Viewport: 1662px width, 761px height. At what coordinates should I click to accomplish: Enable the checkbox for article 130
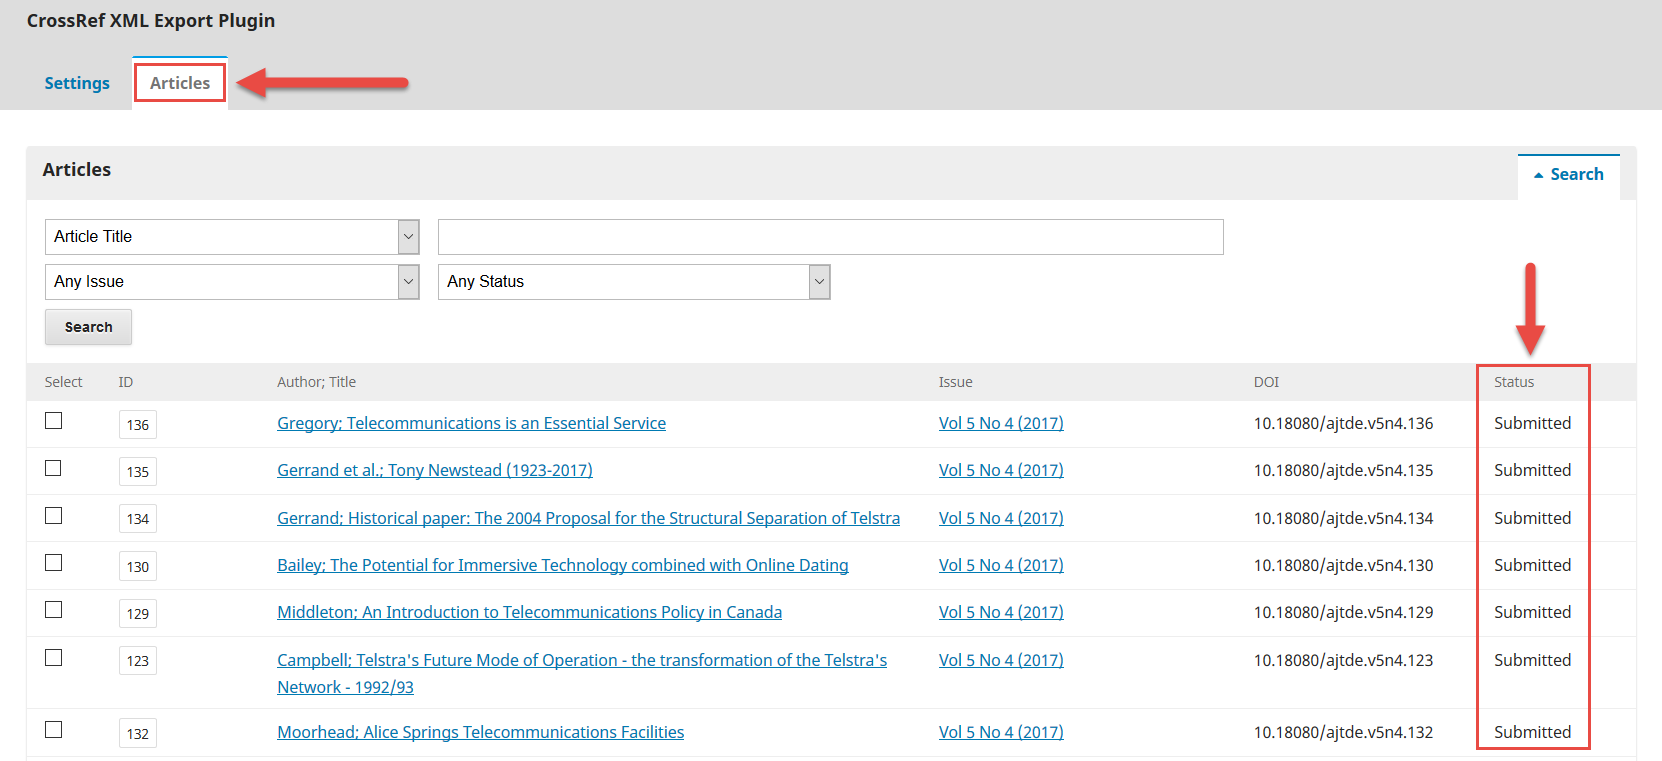pyautogui.click(x=54, y=563)
